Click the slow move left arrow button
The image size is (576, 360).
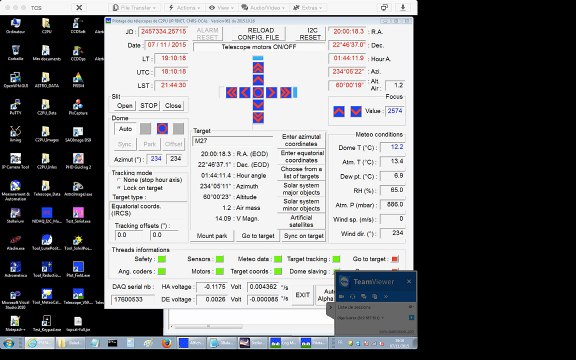click(x=245, y=93)
